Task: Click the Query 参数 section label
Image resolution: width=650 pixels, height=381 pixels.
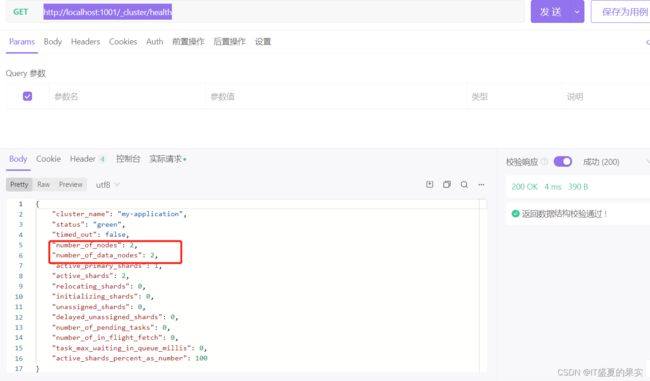Action: 25,73
